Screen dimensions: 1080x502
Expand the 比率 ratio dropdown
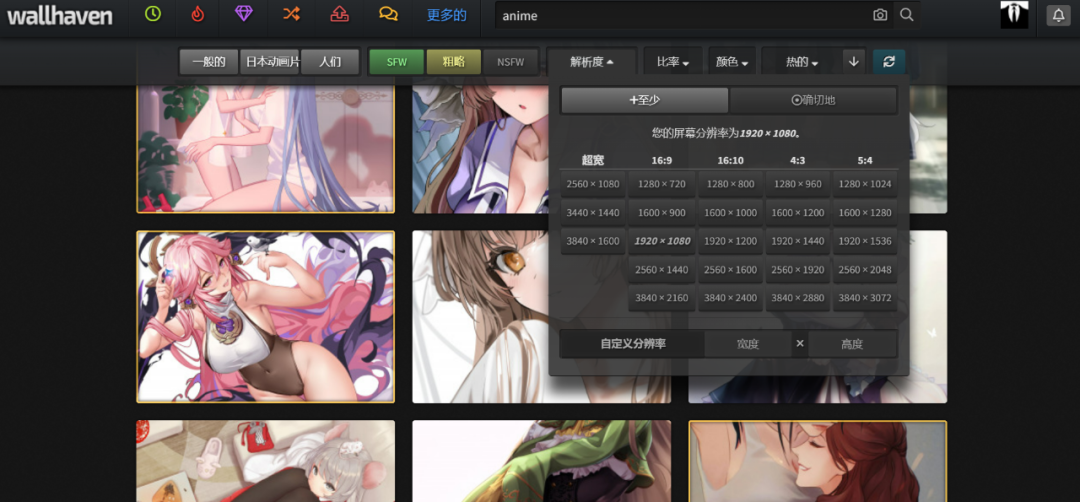tap(673, 62)
